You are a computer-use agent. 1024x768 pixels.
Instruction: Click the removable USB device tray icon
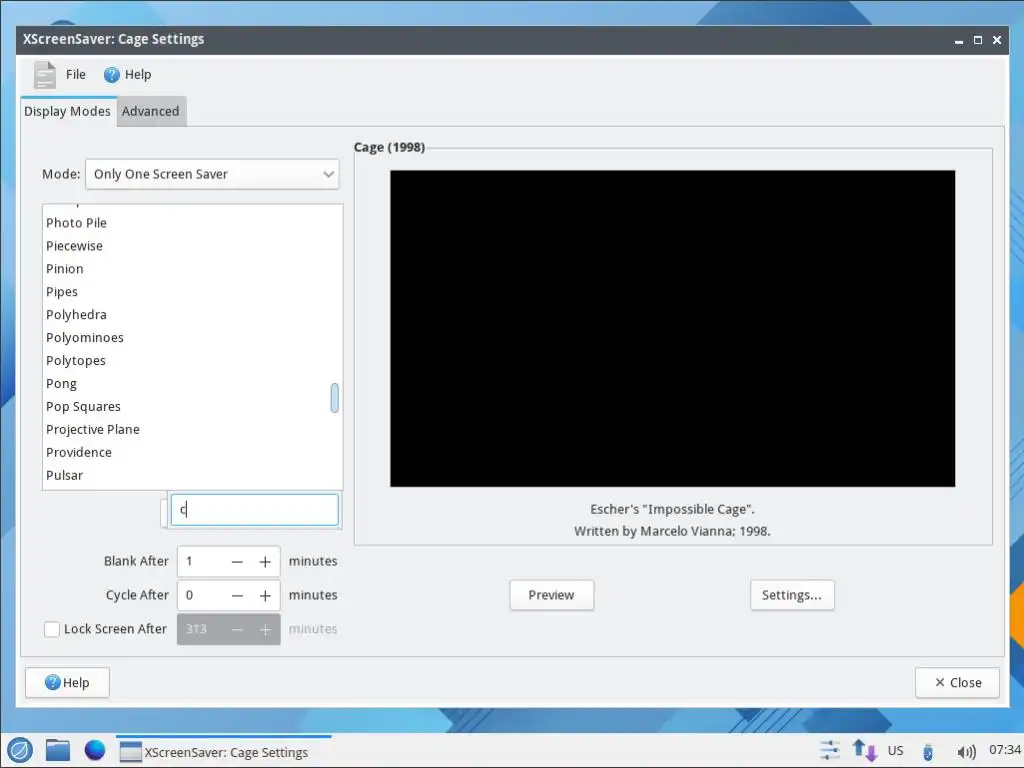click(x=927, y=752)
